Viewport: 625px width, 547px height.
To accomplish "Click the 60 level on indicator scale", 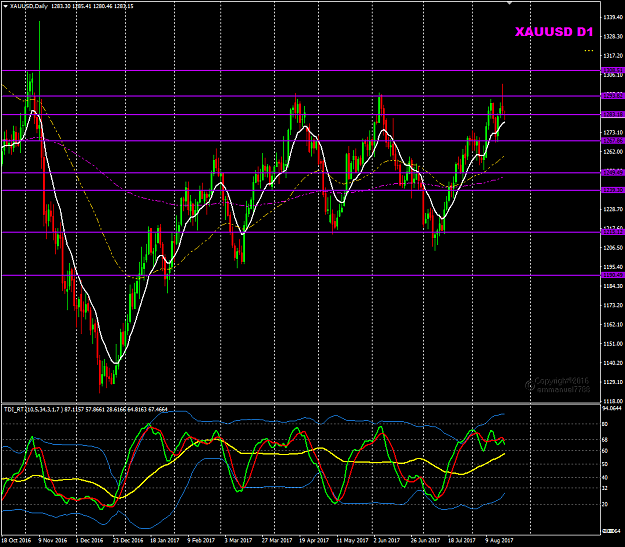I will coord(605,451).
